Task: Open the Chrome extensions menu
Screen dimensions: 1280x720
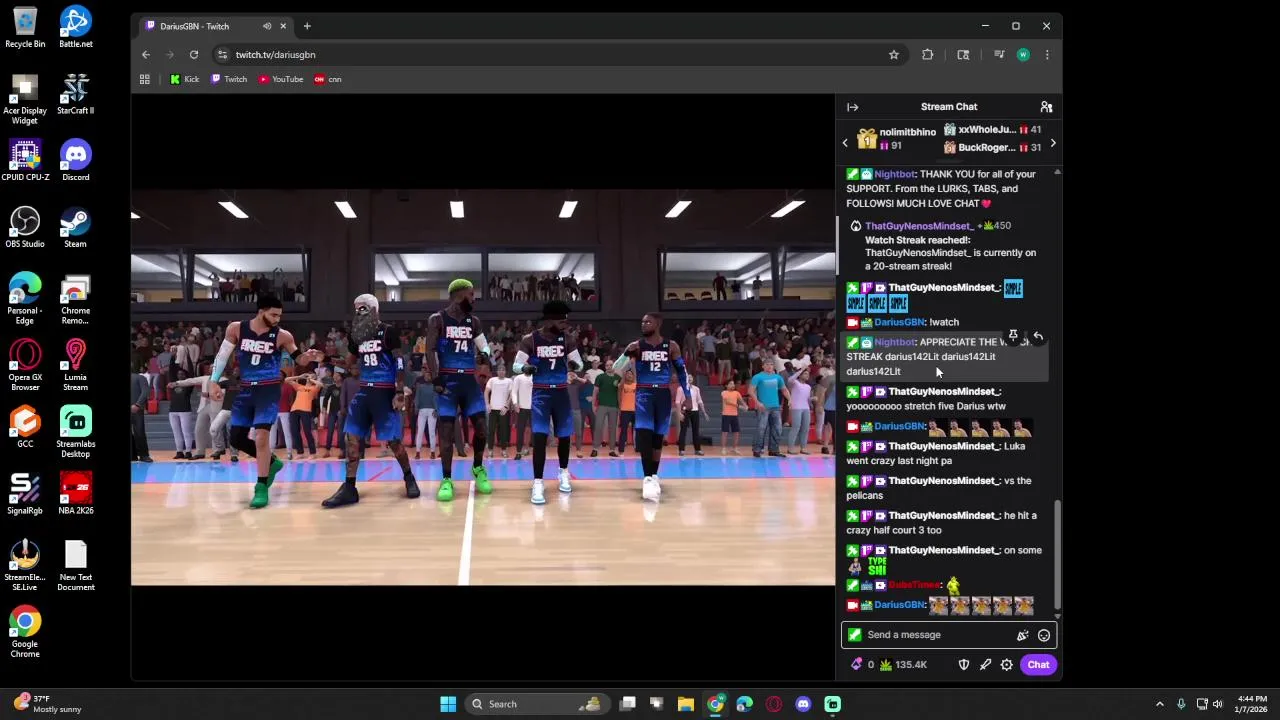Action: (x=928, y=55)
